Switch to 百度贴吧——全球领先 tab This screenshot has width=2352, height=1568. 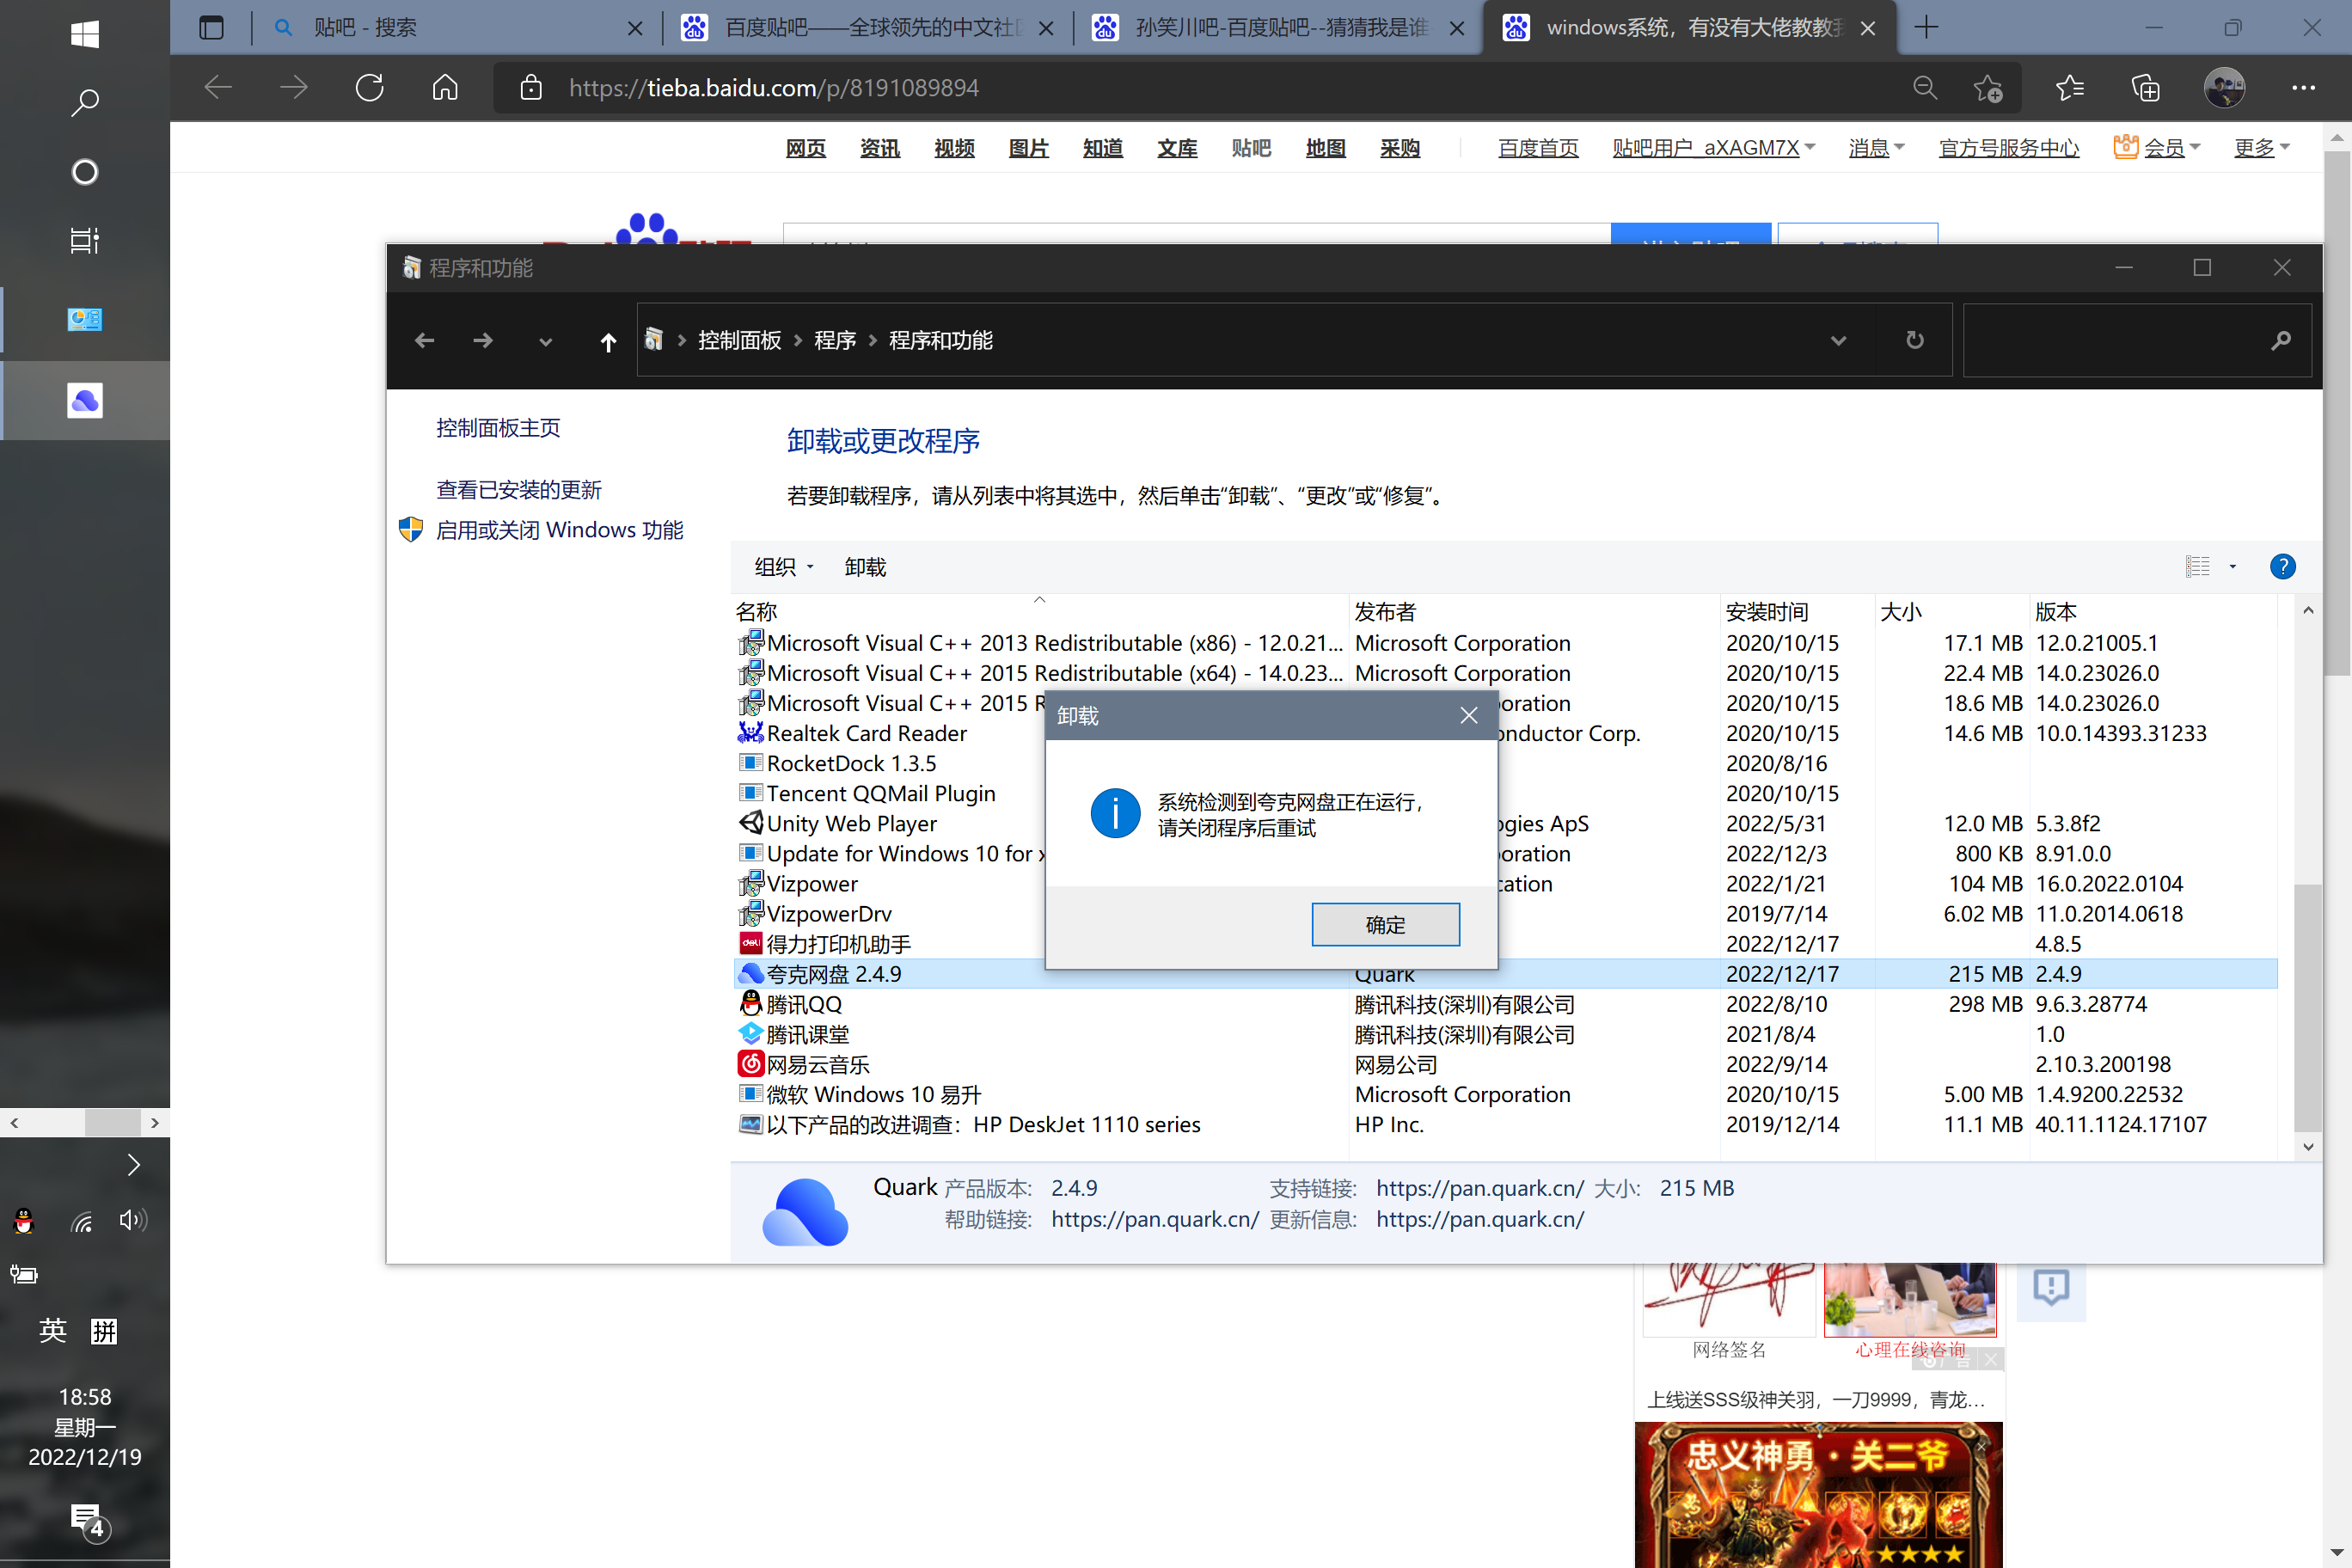click(866, 27)
